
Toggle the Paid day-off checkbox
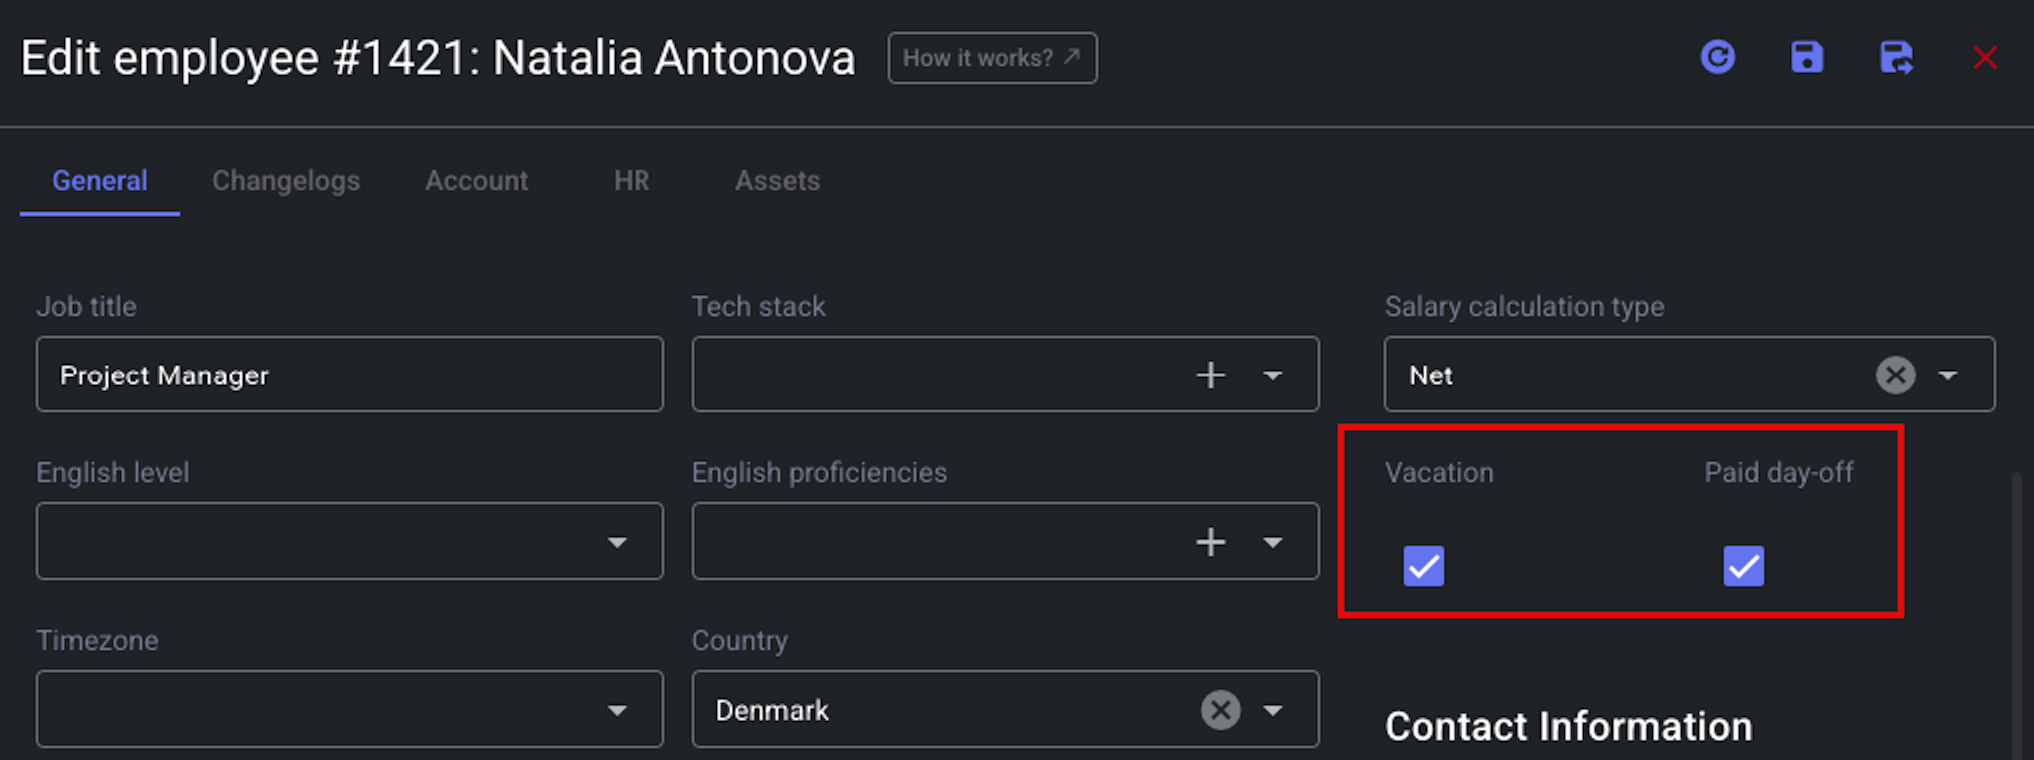tap(1743, 566)
